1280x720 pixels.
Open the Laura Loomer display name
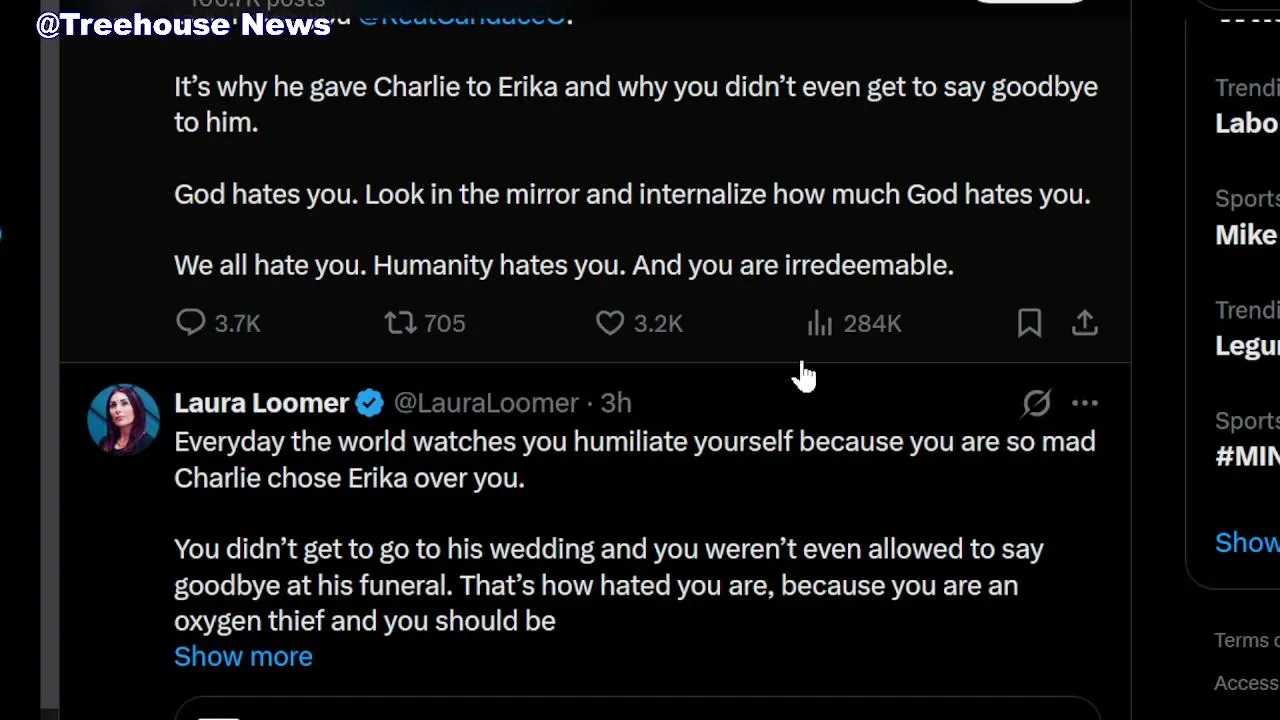[x=261, y=403]
